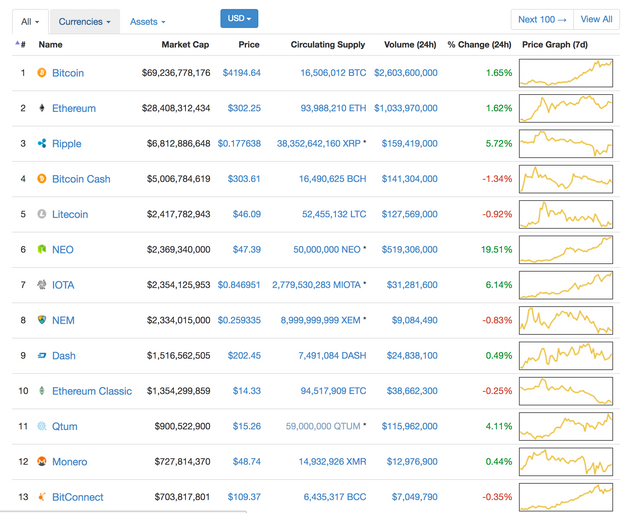Open the Litecoin name link

tap(70, 214)
